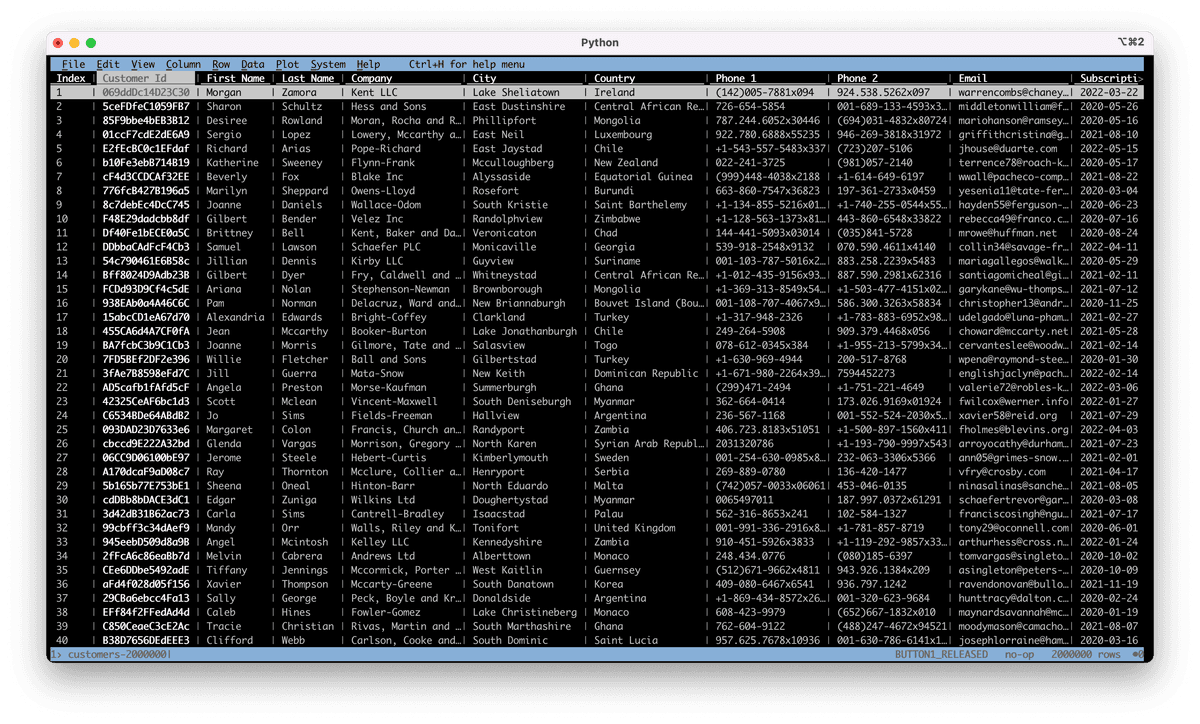
Task: Click phone 248.434.0776 cell
Action: (x=752, y=556)
